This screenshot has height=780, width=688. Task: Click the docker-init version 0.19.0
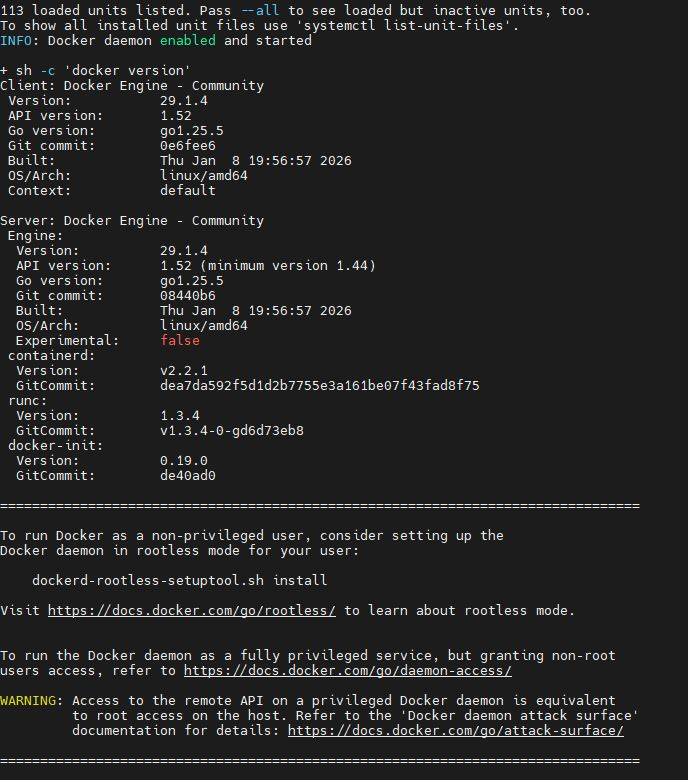(184, 460)
